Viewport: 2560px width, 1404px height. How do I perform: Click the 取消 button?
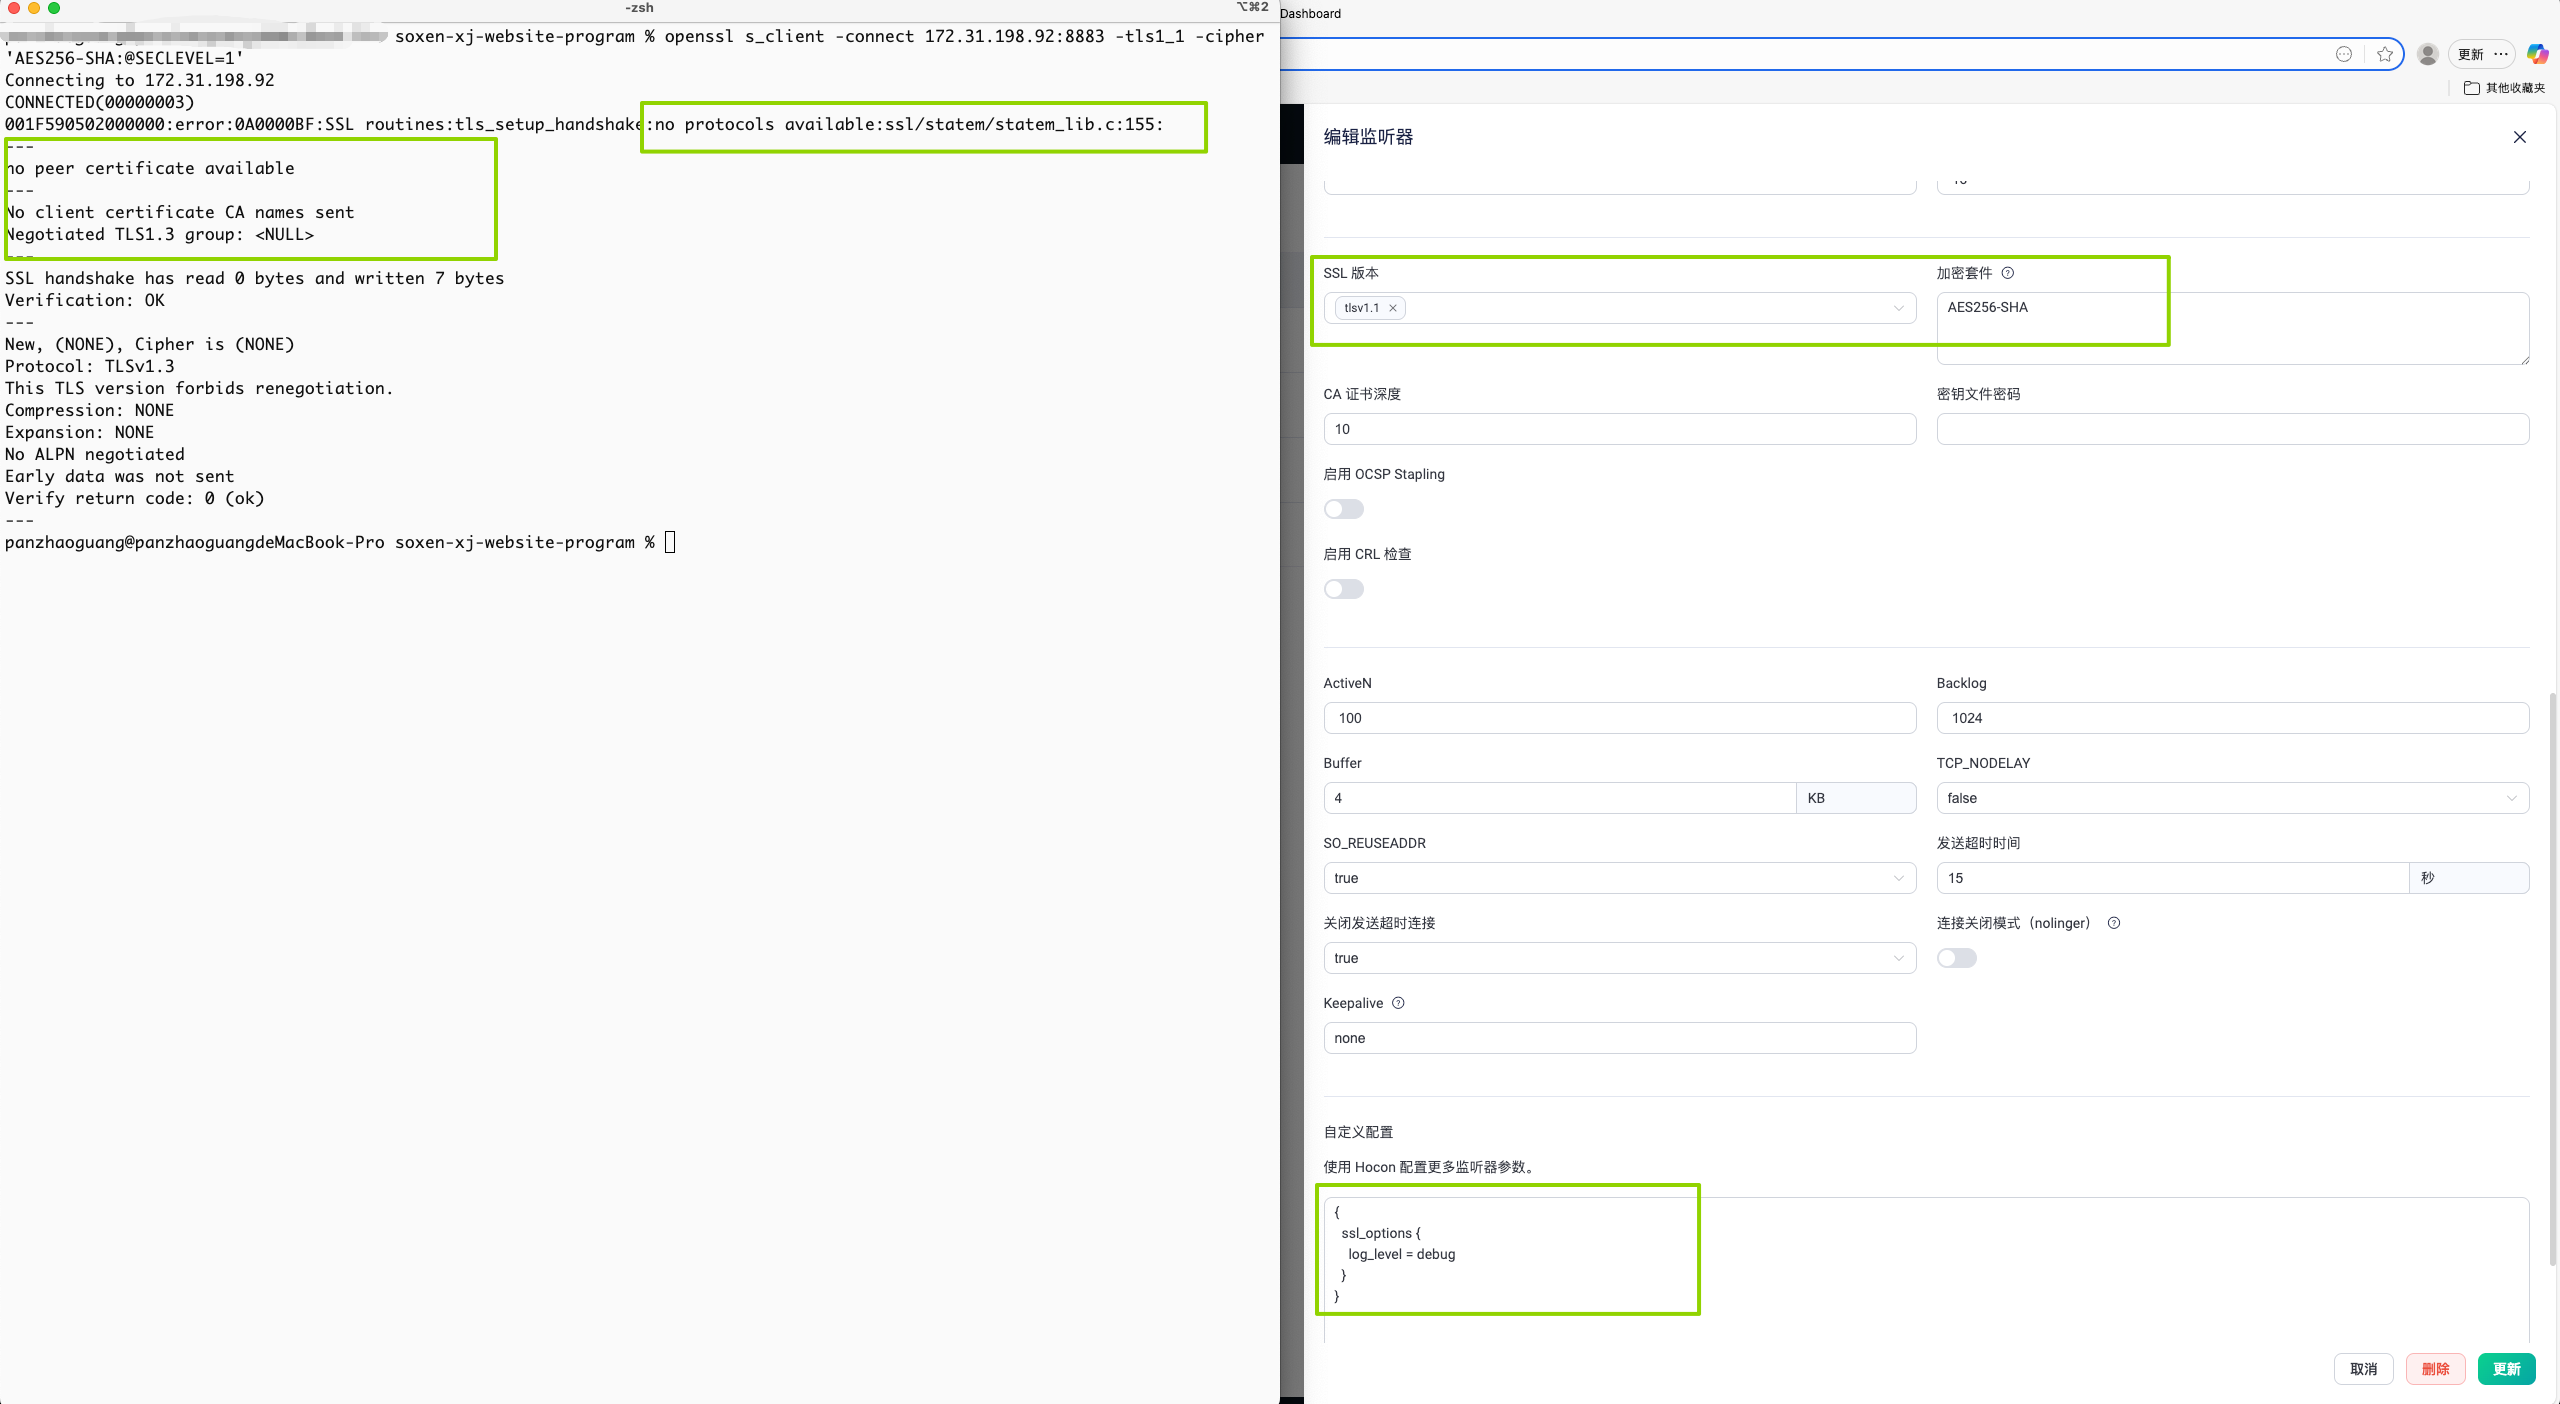2363,1369
